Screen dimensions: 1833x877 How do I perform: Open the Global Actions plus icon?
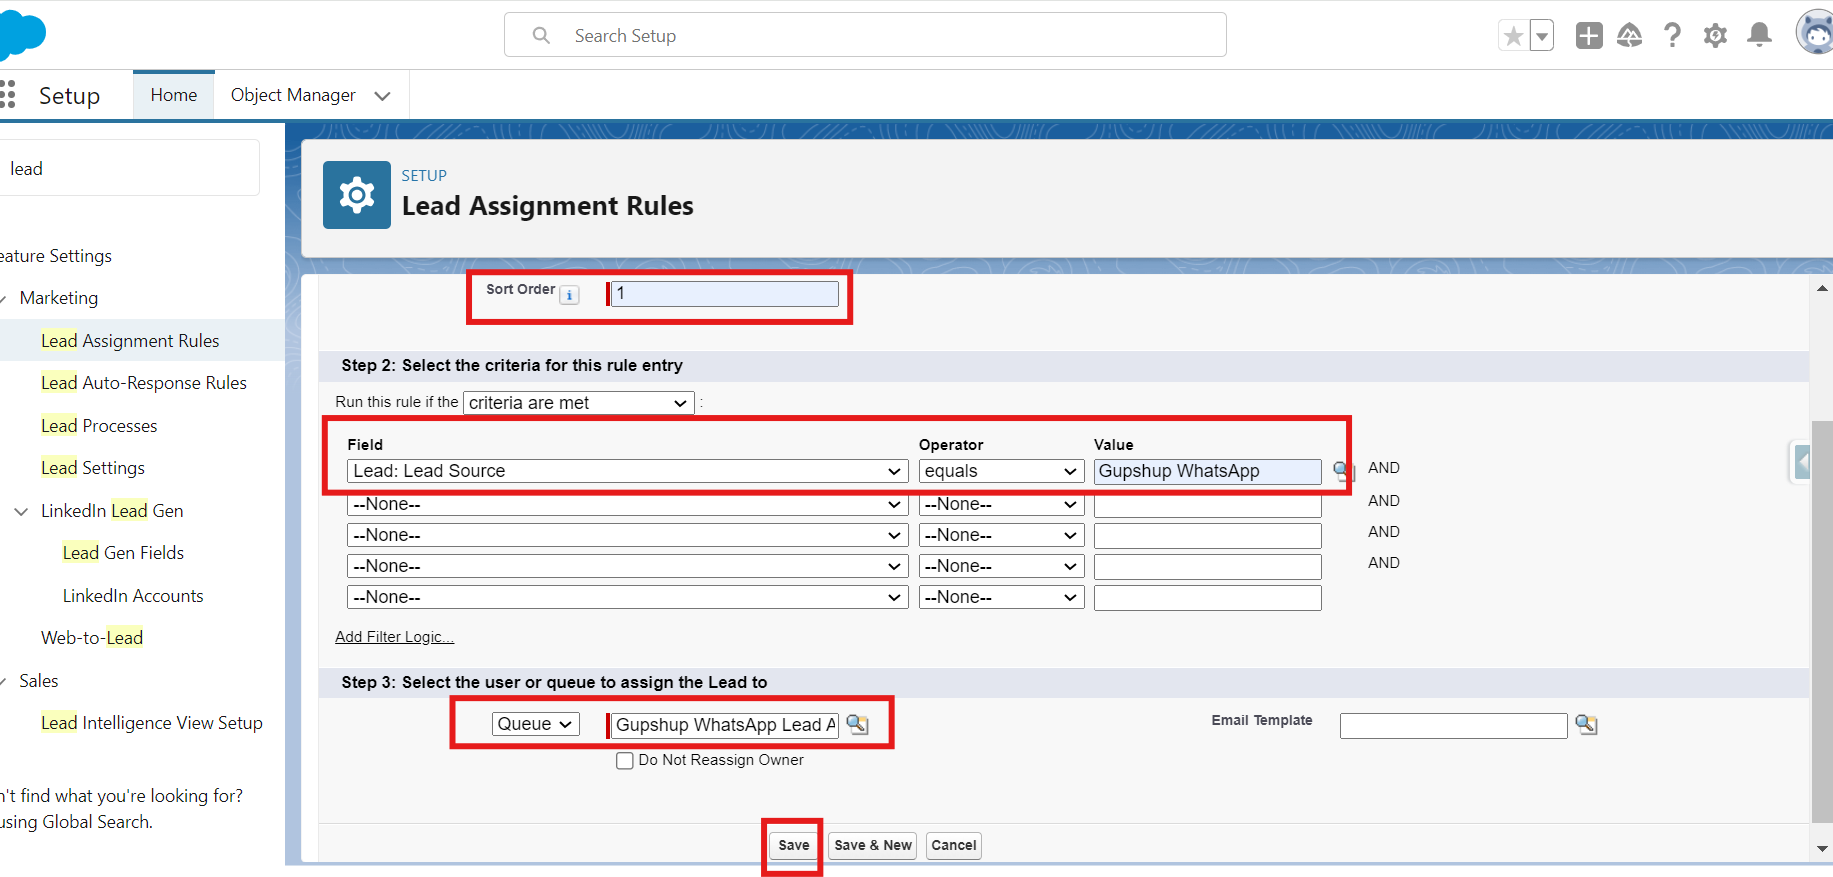pos(1589,36)
